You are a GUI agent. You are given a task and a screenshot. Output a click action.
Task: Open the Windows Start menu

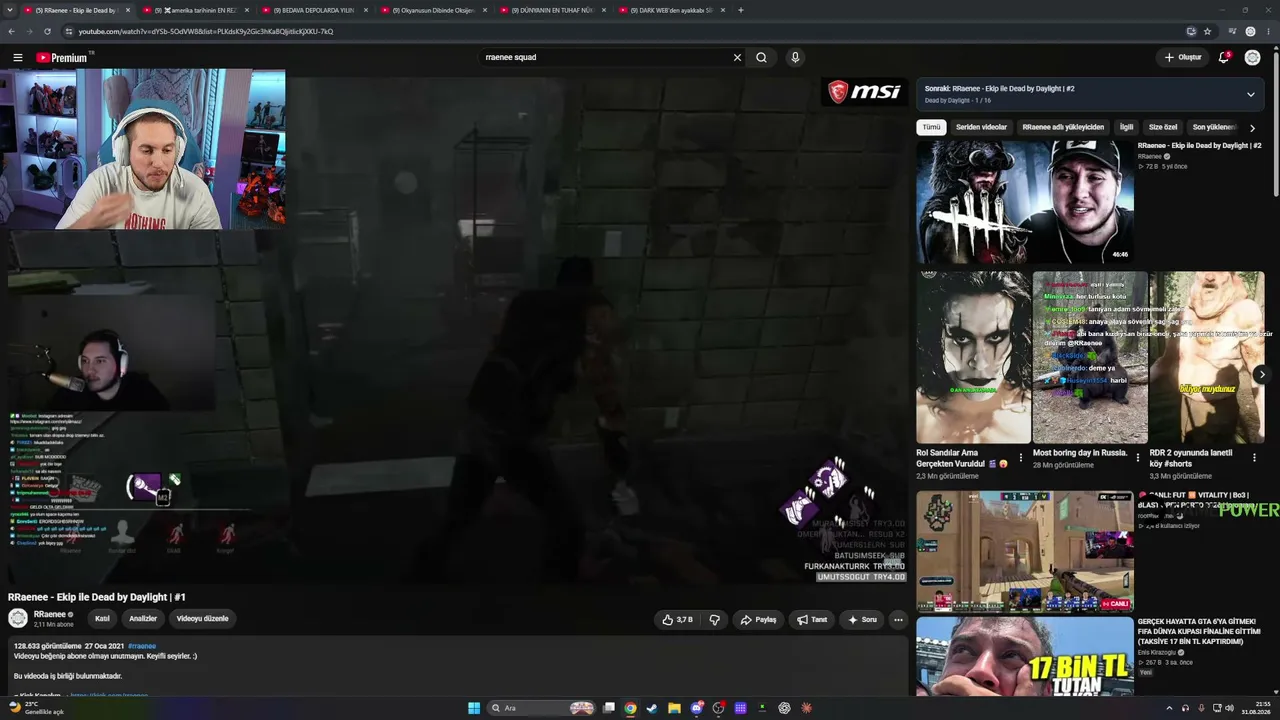[474, 708]
